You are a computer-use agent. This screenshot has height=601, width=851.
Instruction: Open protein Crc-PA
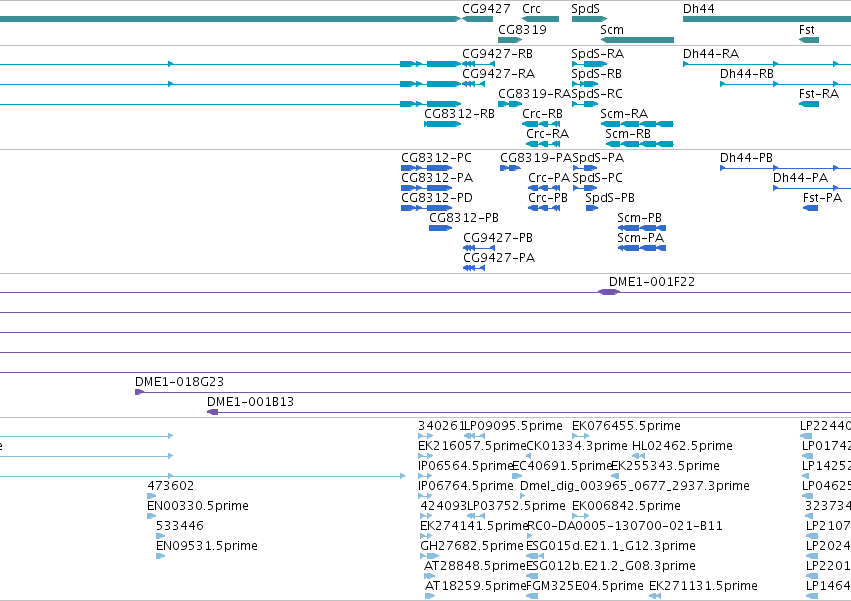tap(549, 178)
